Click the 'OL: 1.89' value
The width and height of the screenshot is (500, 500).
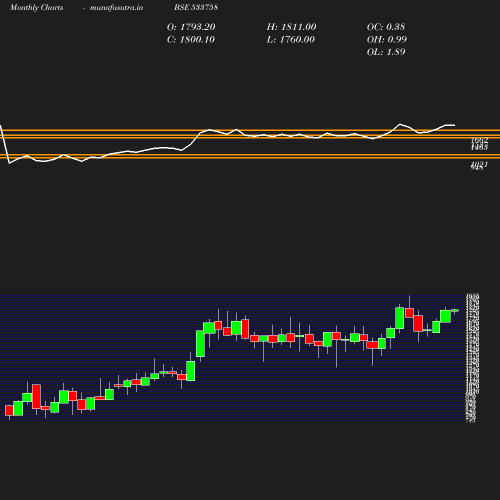coord(386,52)
